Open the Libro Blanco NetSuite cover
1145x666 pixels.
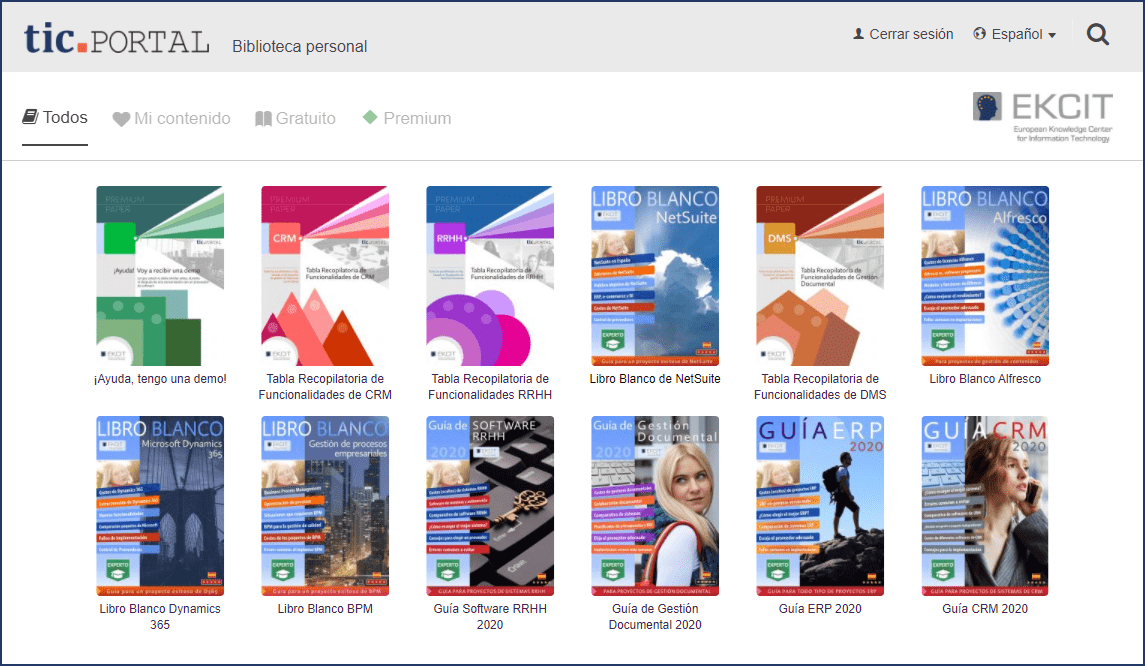click(655, 276)
